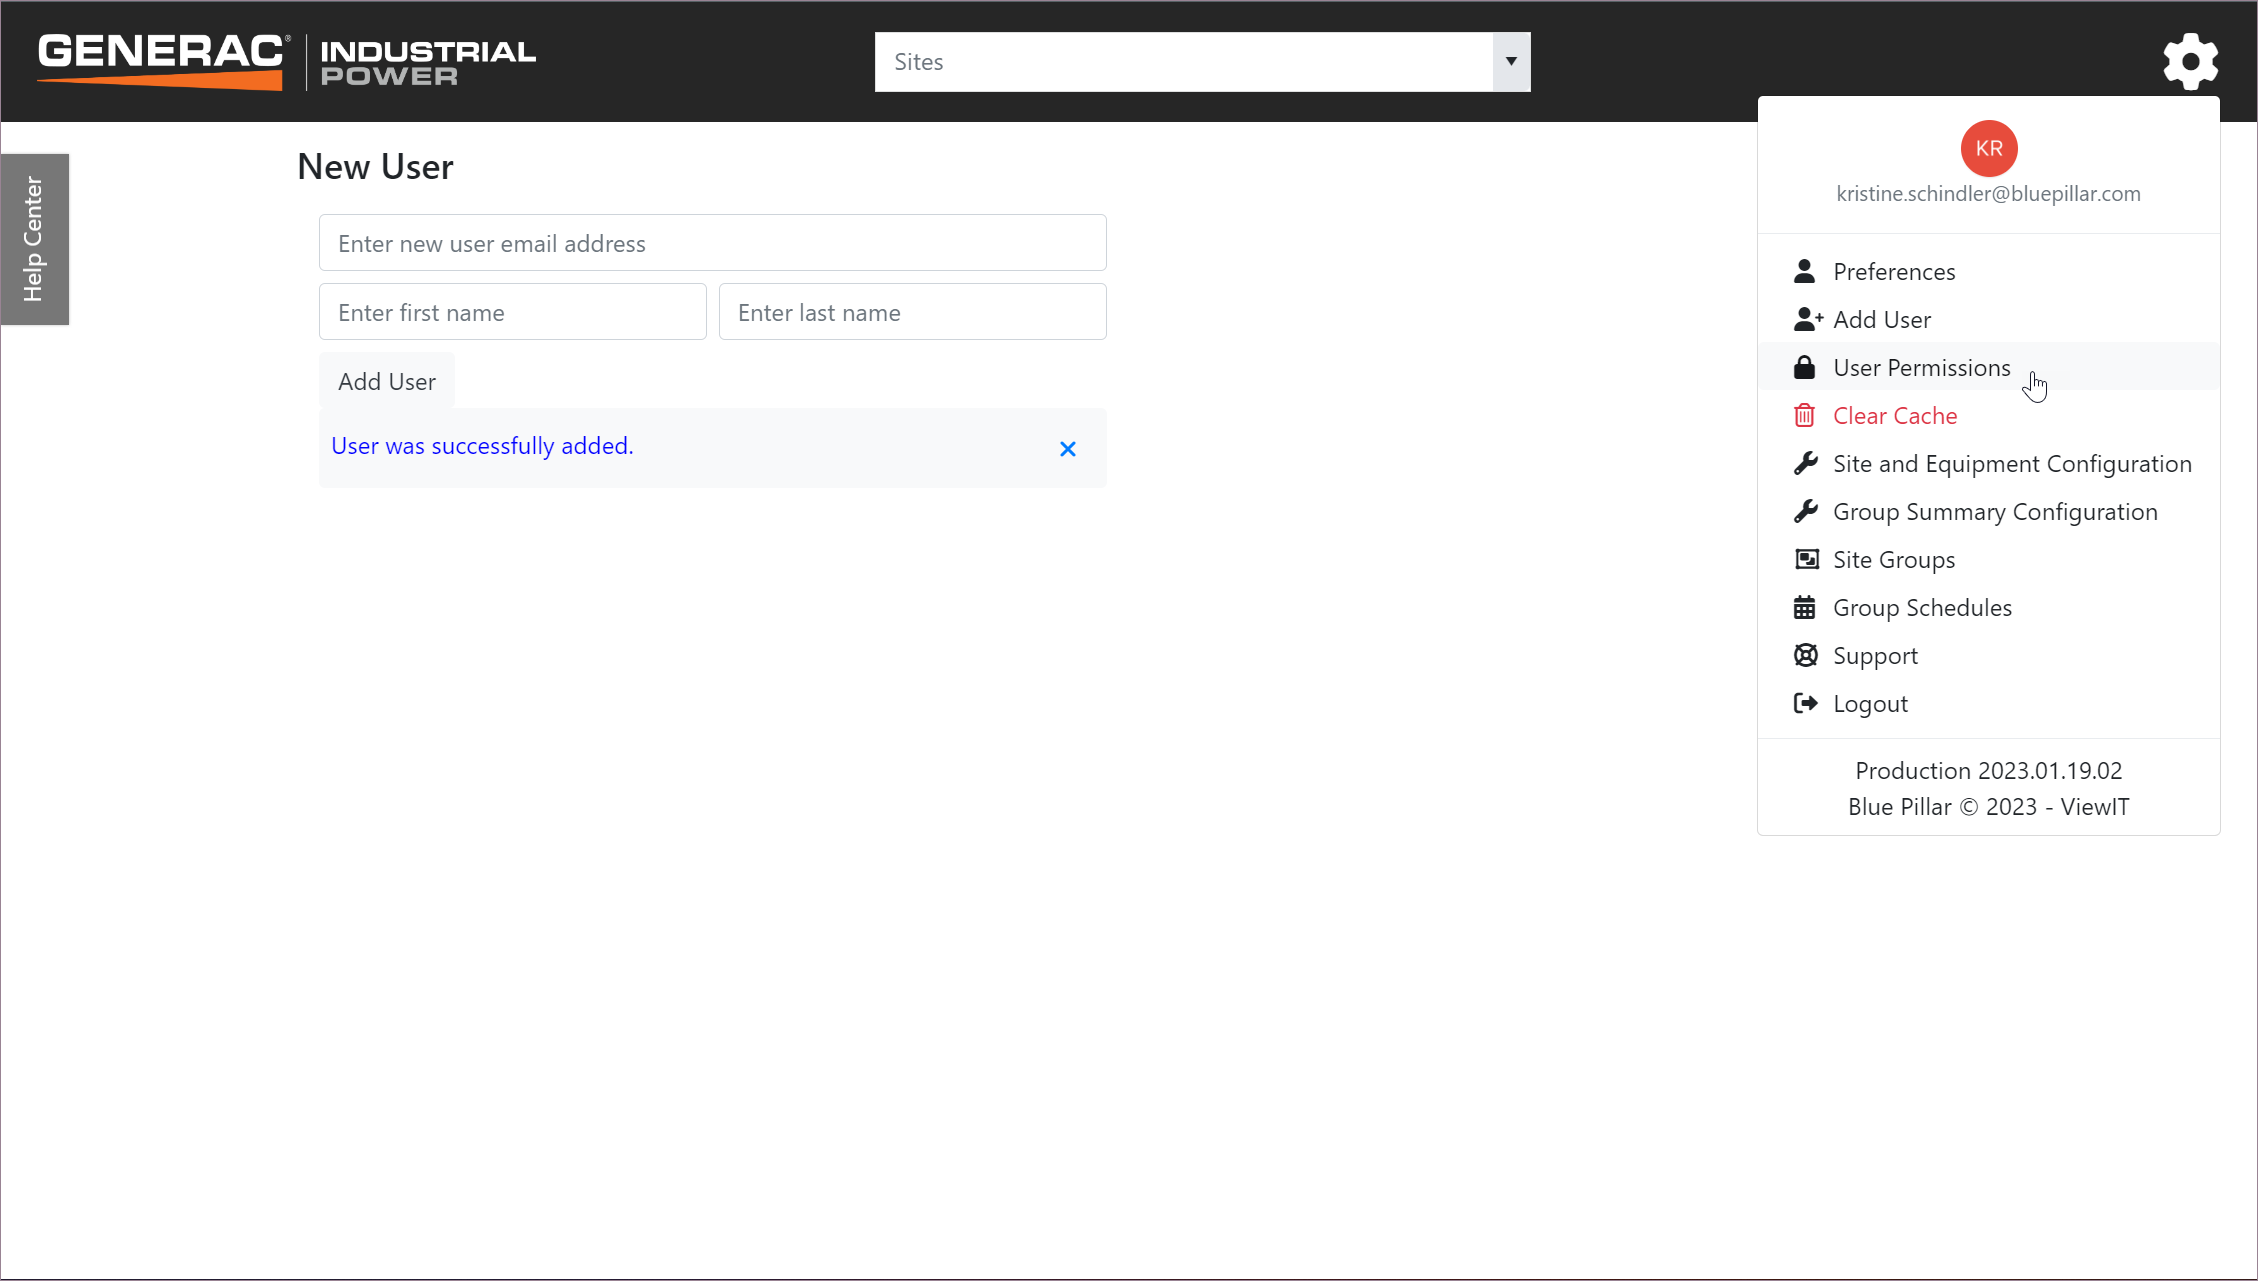Click the life ring Support icon

(1805, 656)
